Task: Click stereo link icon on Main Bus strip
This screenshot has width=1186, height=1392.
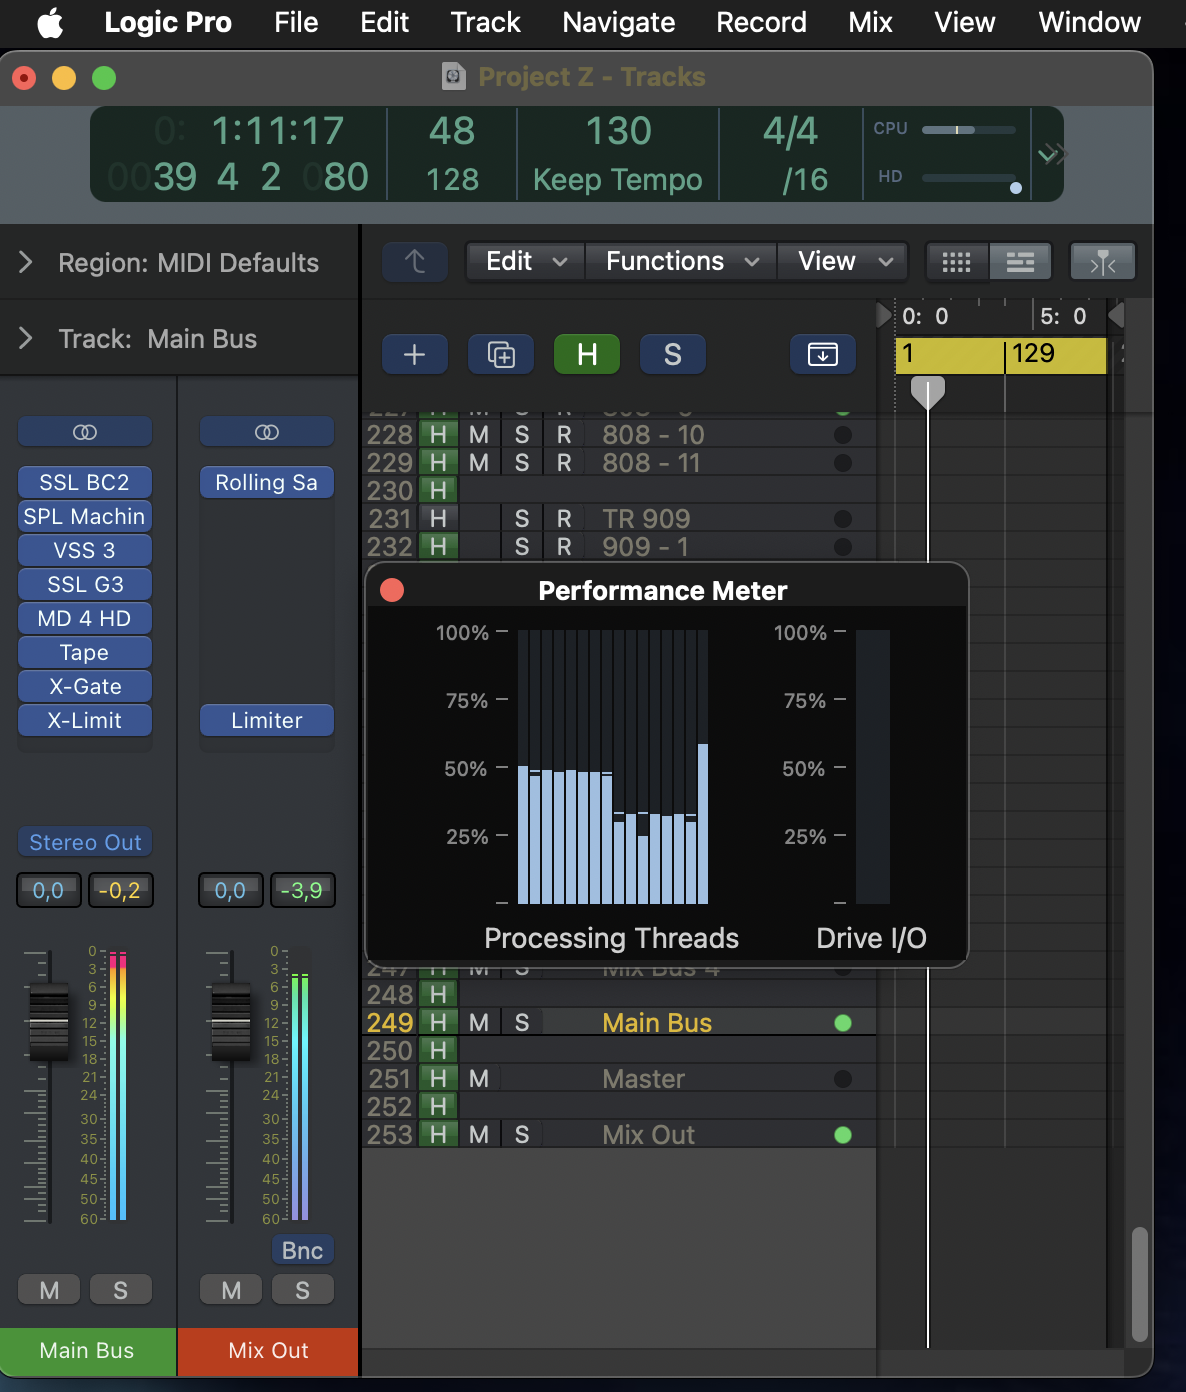Action: [85, 432]
